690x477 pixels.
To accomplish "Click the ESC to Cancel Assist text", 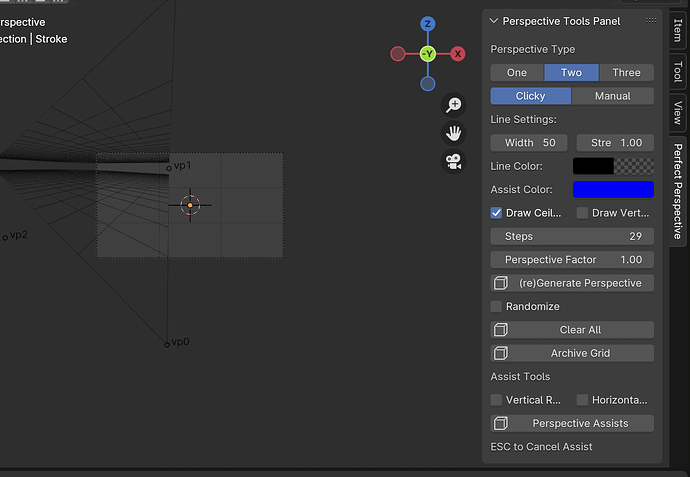I will (x=541, y=447).
